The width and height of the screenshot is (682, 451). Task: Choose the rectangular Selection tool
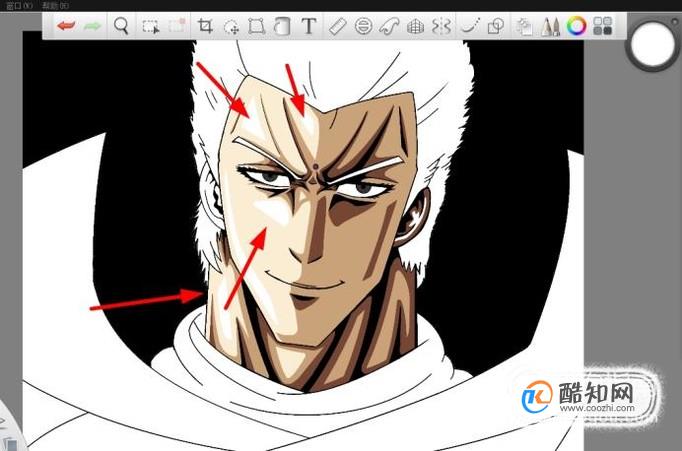pos(150,27)
